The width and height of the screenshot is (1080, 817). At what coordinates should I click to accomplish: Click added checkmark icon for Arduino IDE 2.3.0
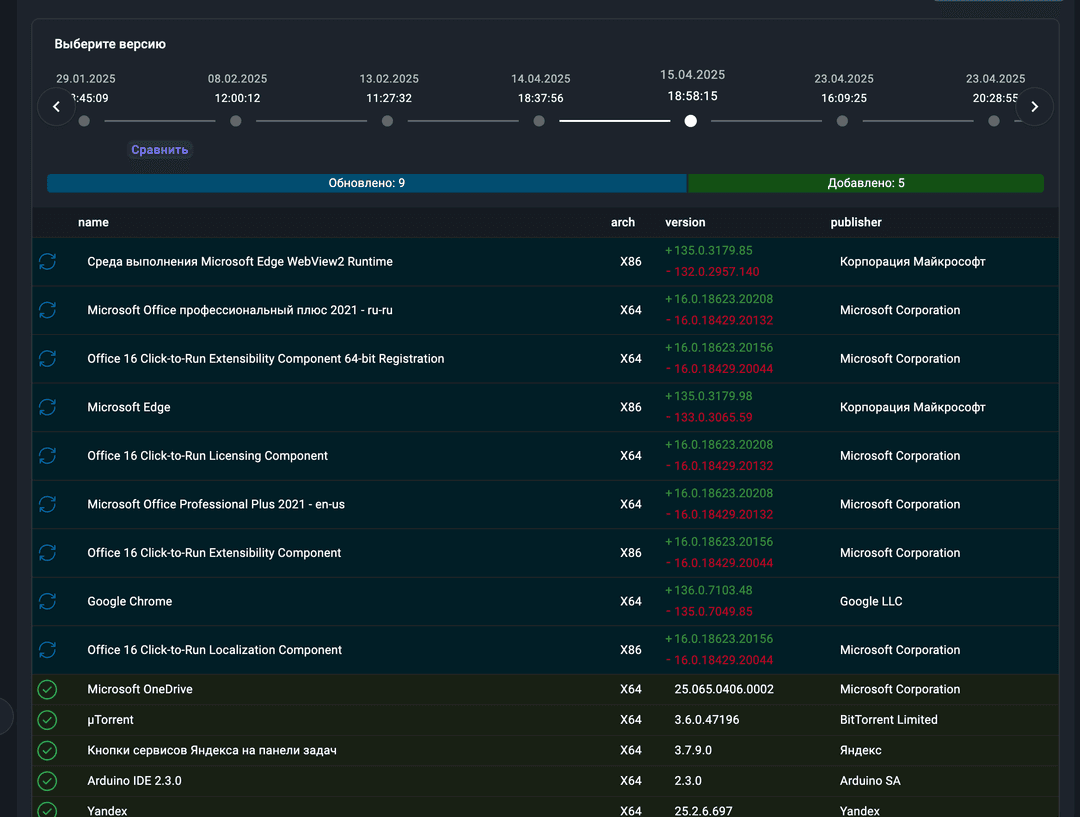tap(47, 780)
